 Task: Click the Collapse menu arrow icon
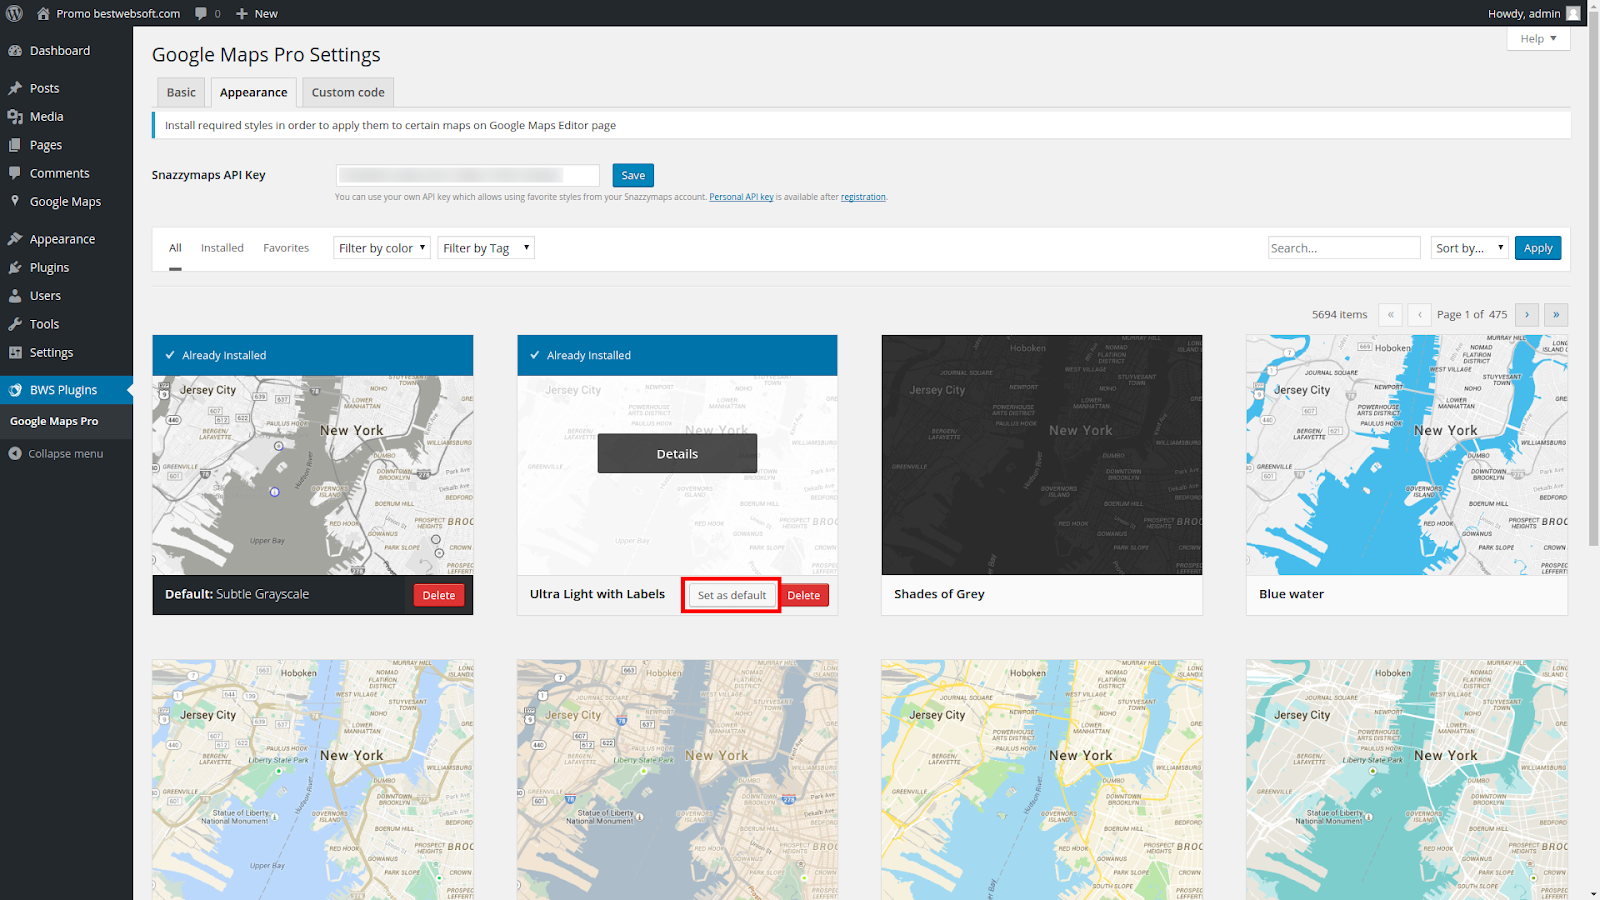[x=15, y=454]
